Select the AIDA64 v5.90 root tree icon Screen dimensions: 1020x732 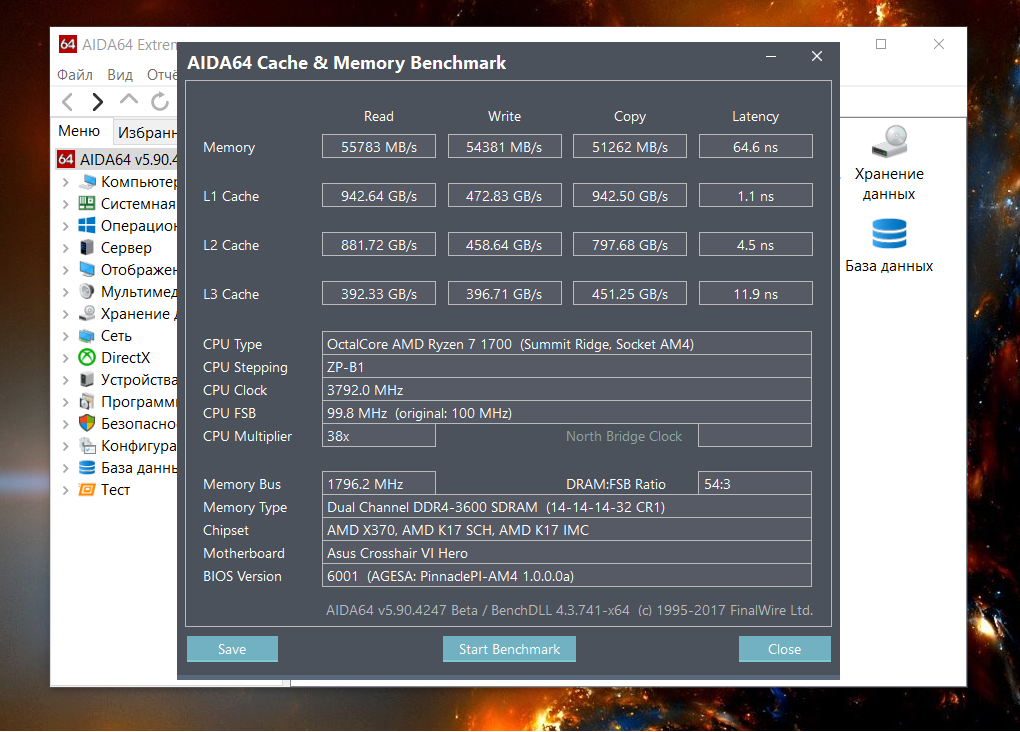(66, 159)
